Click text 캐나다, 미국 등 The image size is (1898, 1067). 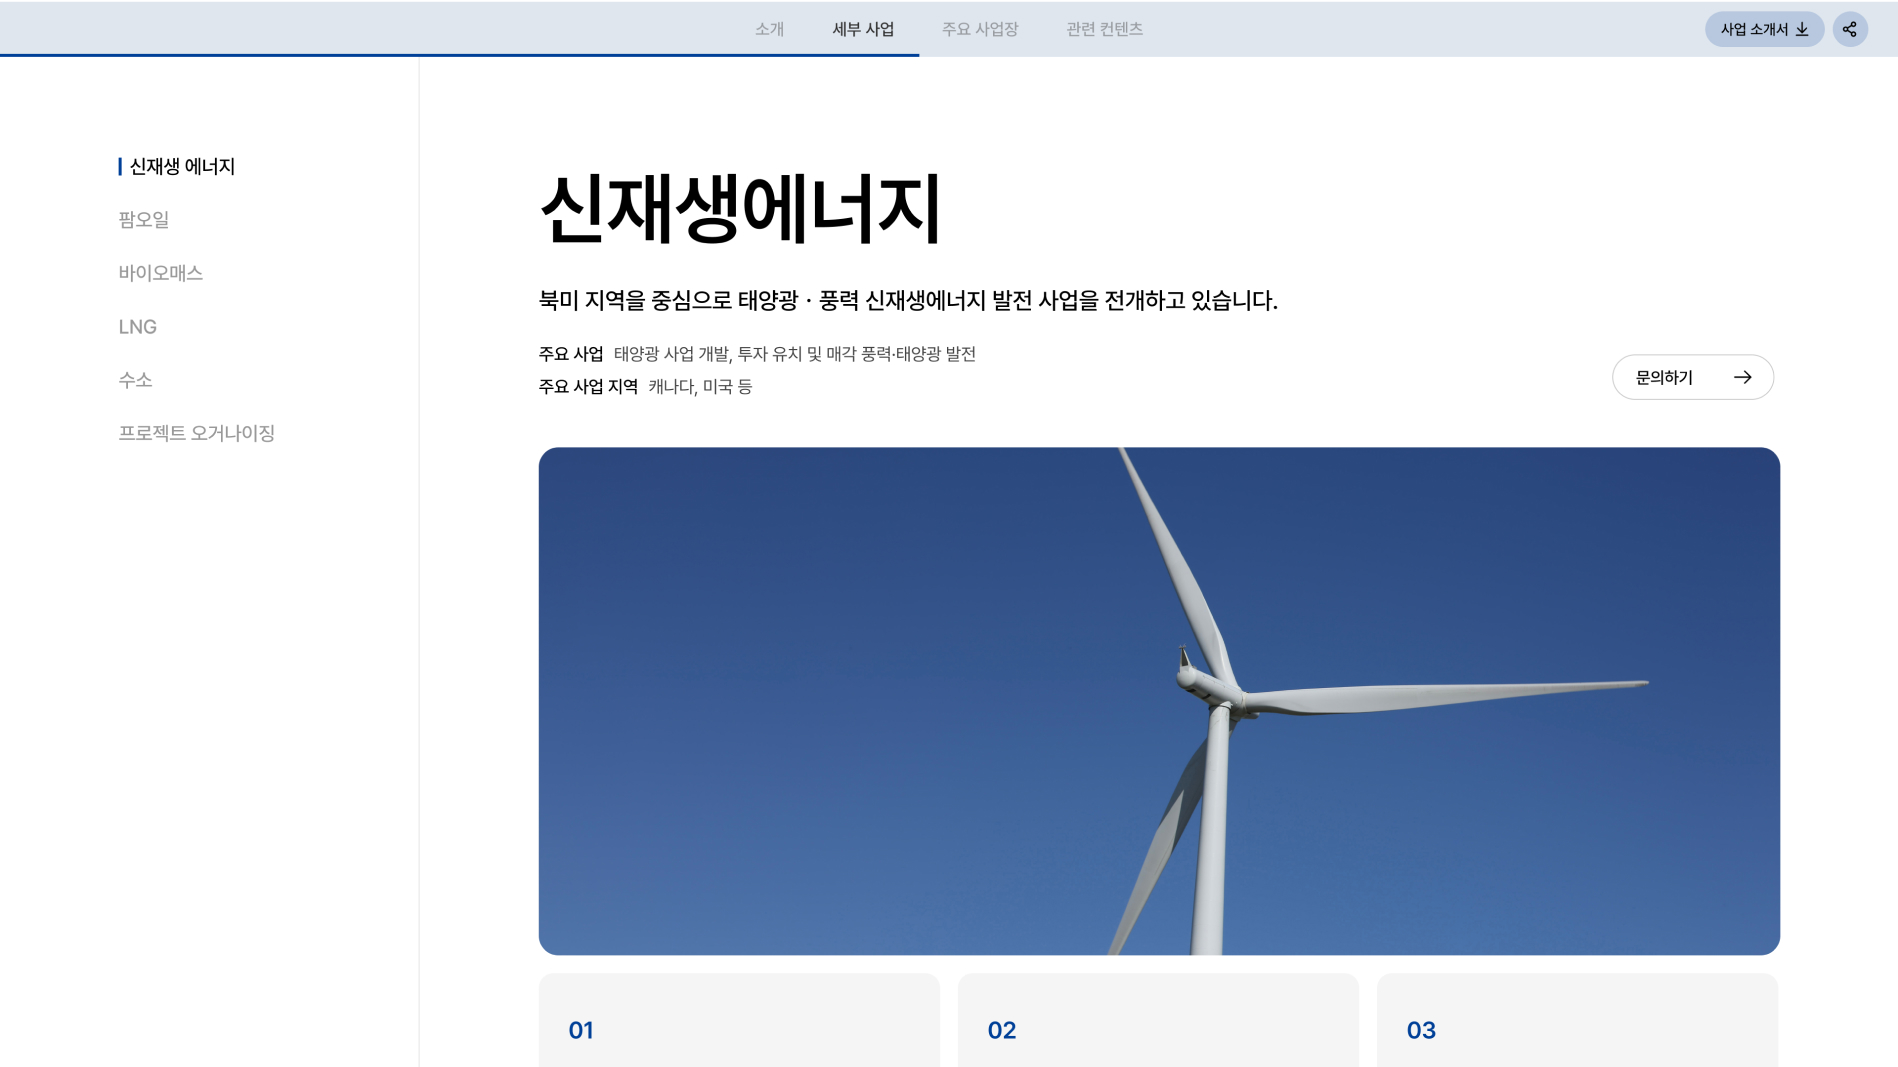[700, 386]
